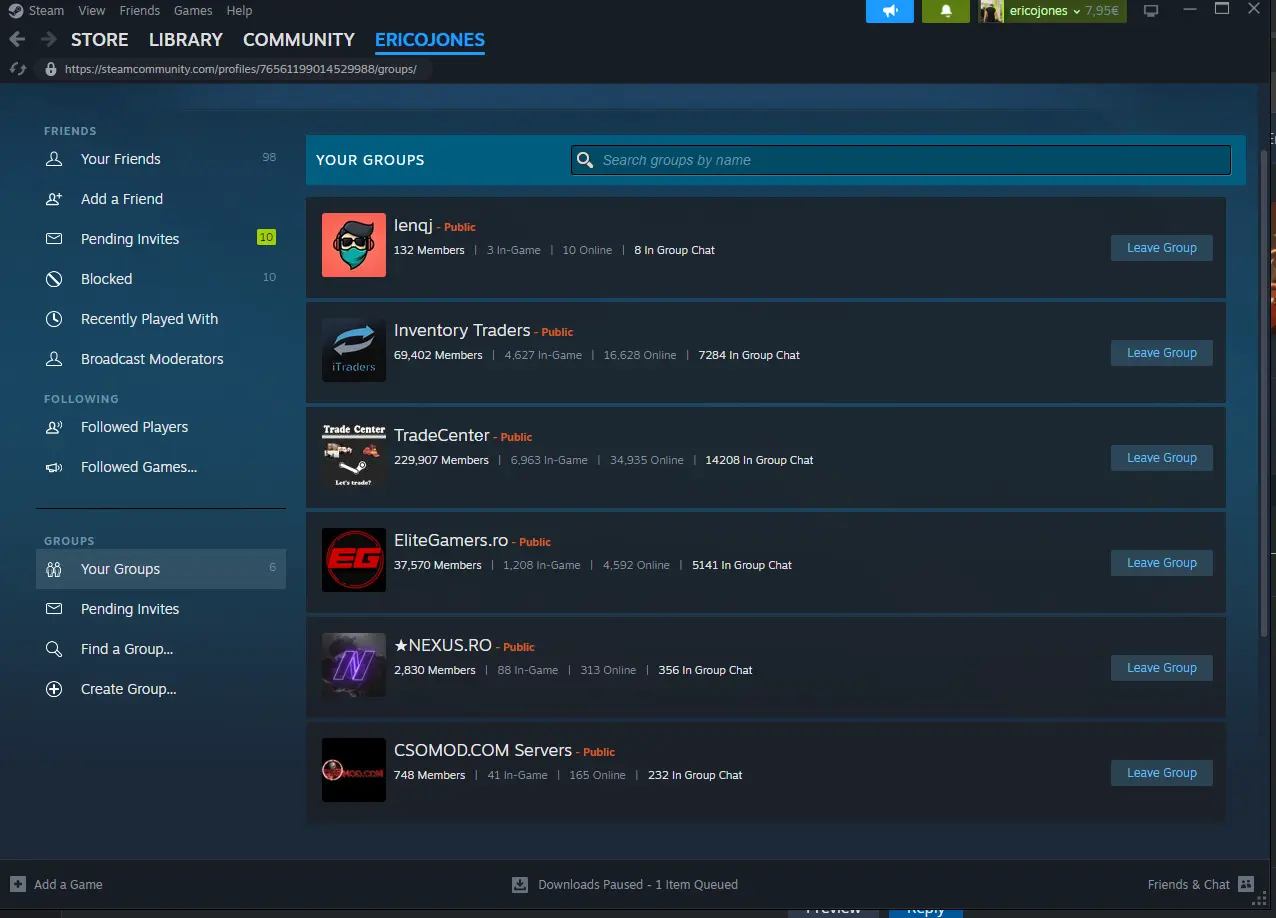Open the TradeCenter group link

click(x=442, y=435)
